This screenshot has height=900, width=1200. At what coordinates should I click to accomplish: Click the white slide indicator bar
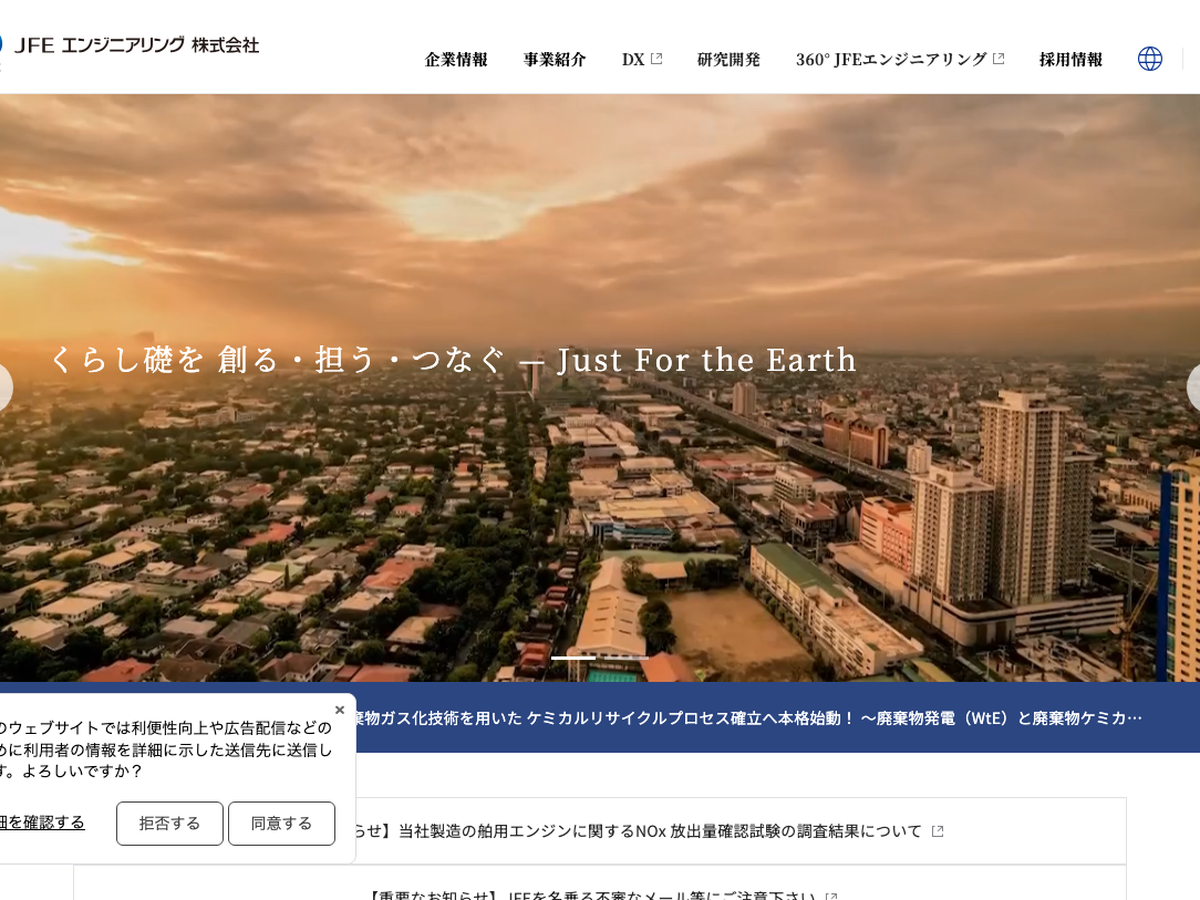(x=573, y=658)
